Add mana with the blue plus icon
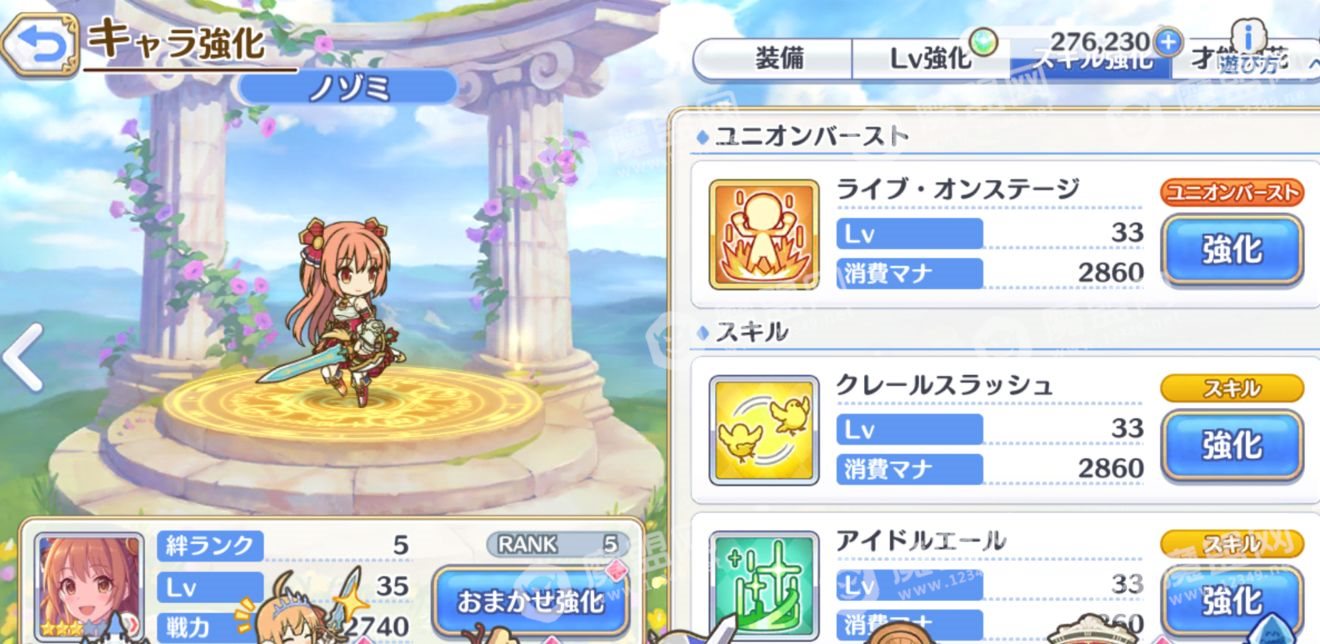 pyautogui.click(x=1167, y=42)
